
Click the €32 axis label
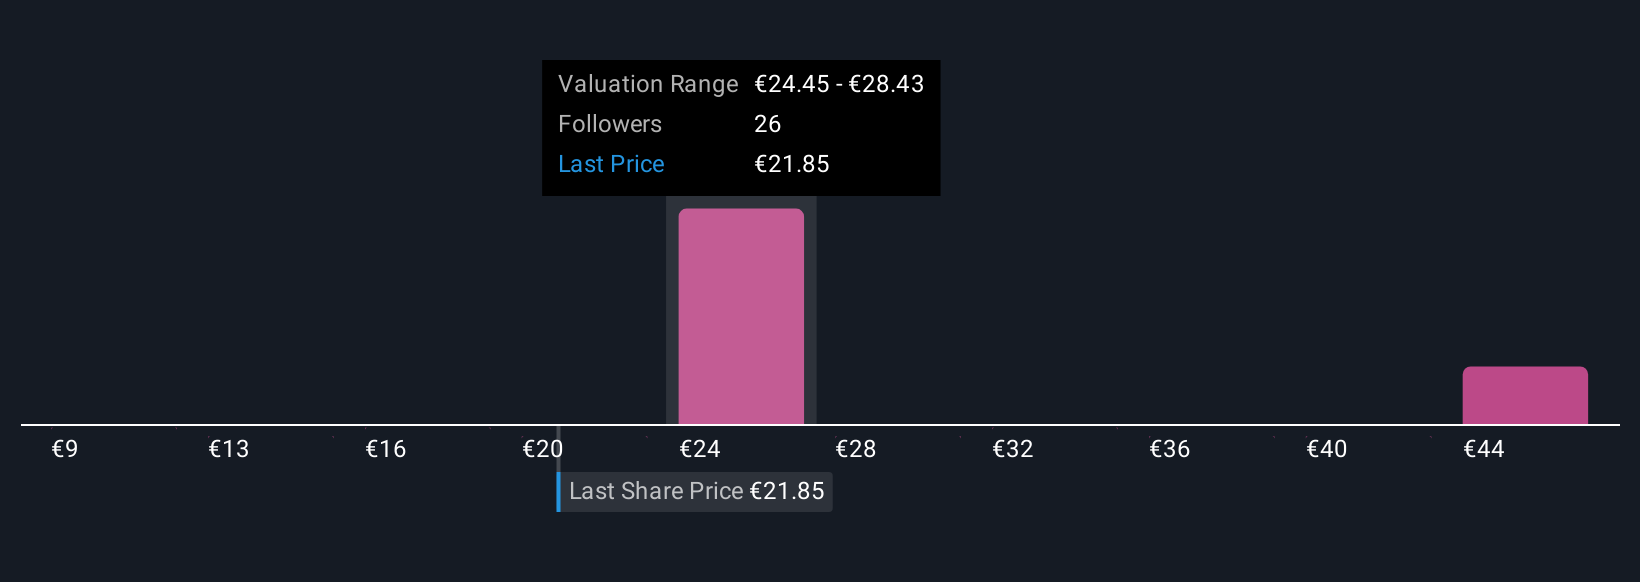1013,449
